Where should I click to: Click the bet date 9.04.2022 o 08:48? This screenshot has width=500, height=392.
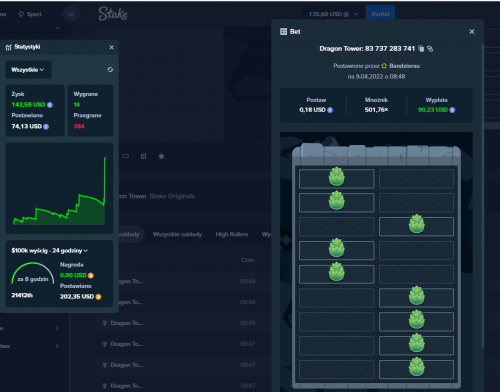pos(376,77)
